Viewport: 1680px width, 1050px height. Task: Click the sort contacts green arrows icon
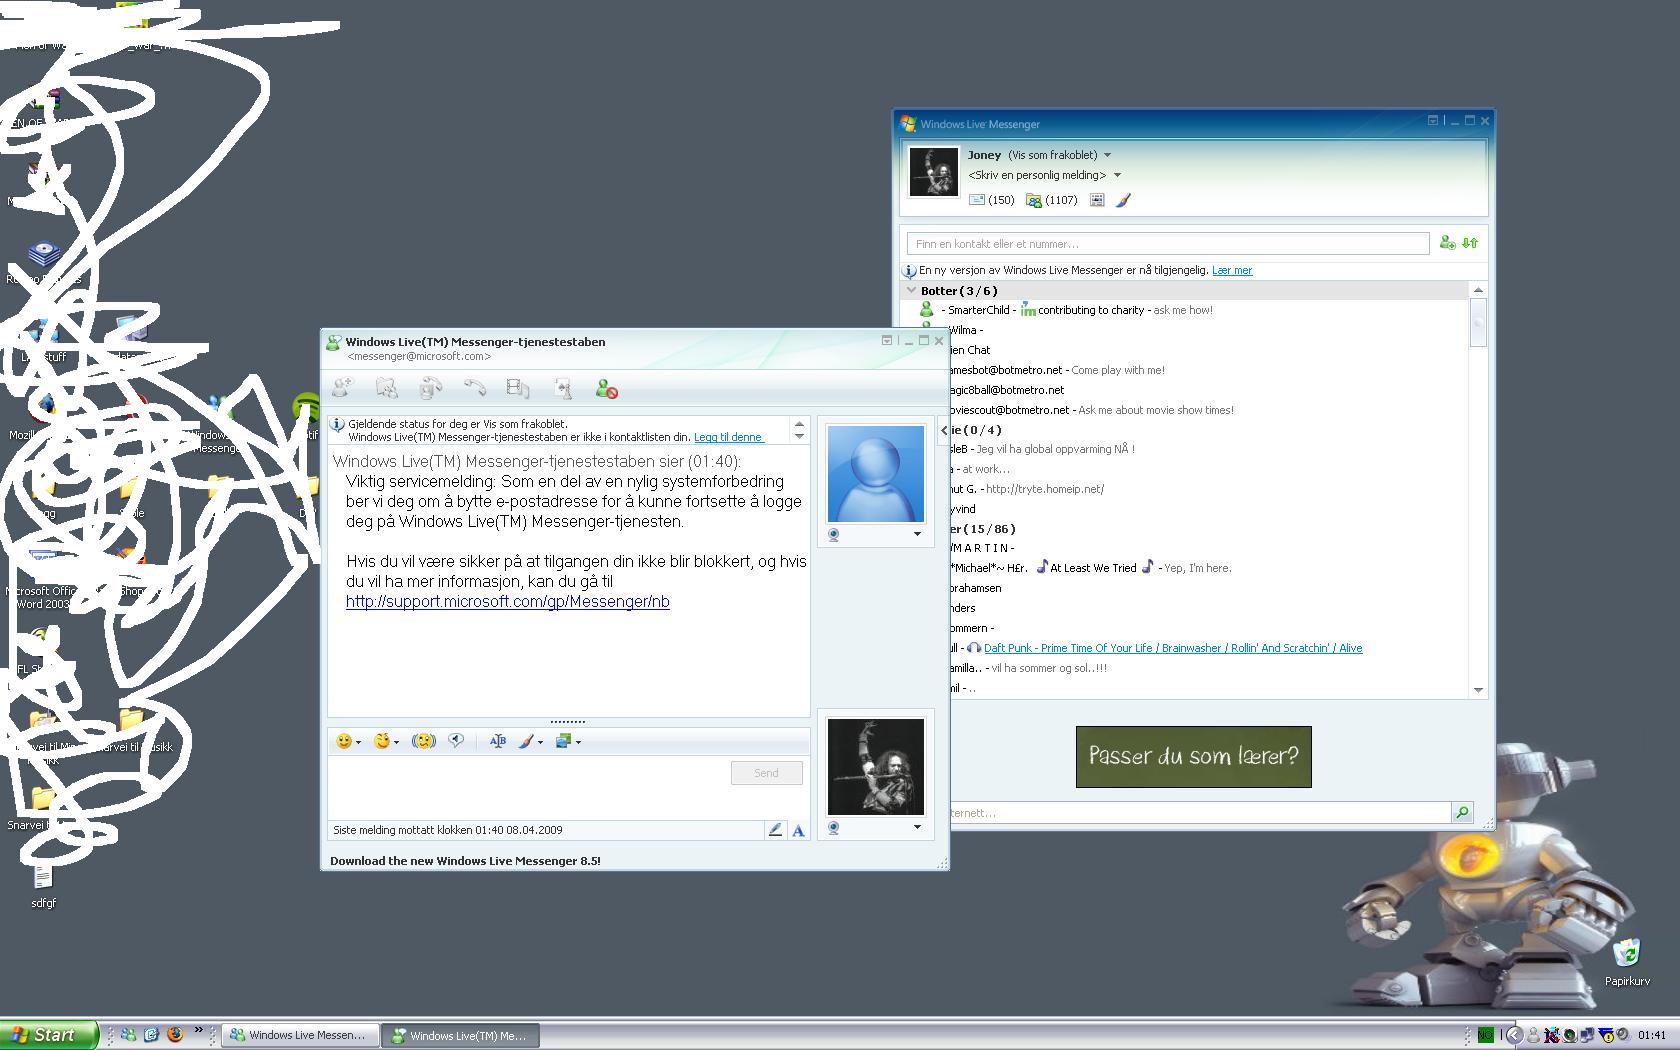click(1470, 243)
